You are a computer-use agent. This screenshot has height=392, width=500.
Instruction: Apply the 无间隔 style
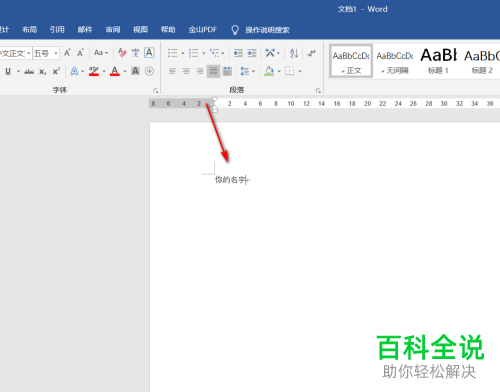(x=395, y=61)
